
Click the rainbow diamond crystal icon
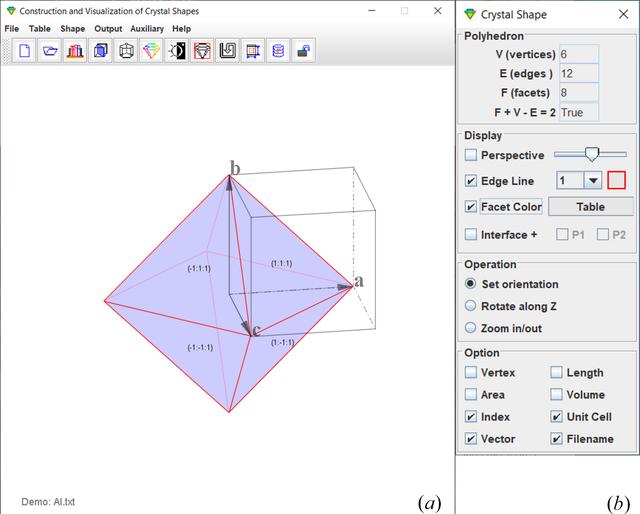151,51
